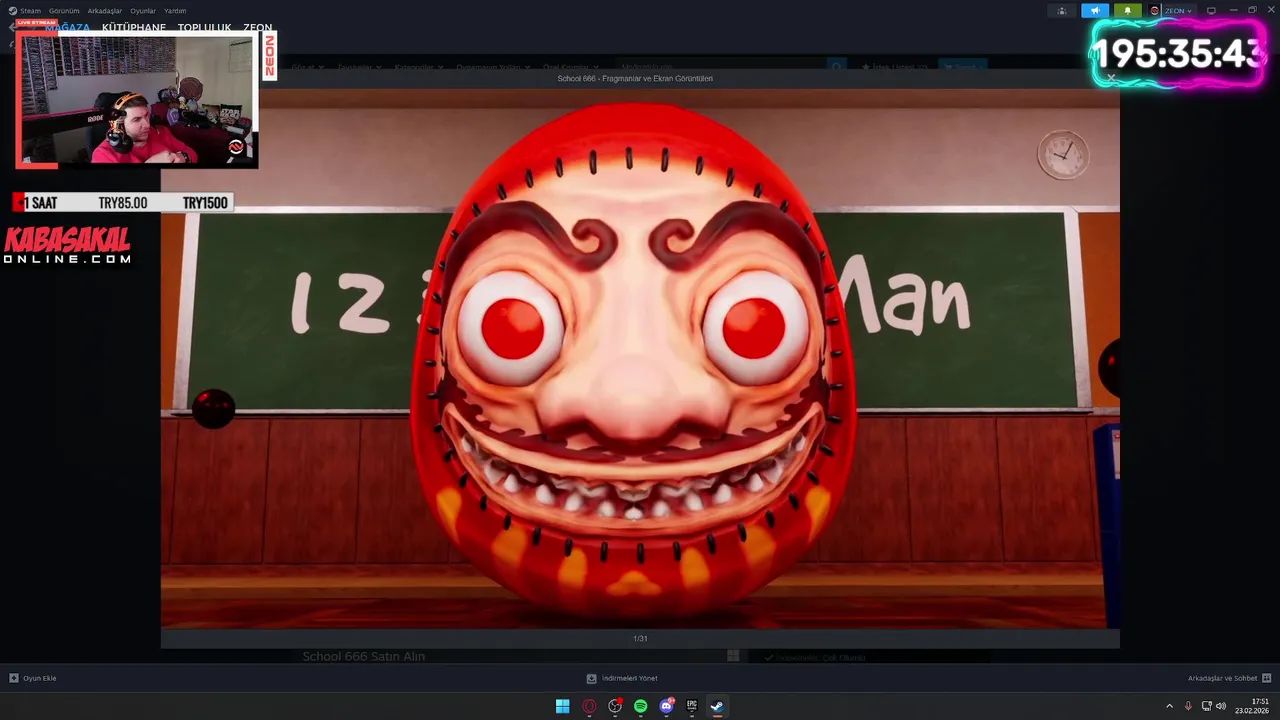Click the download icon beside İndirmeleri Yönet
1280x720 pixels.
591,678
